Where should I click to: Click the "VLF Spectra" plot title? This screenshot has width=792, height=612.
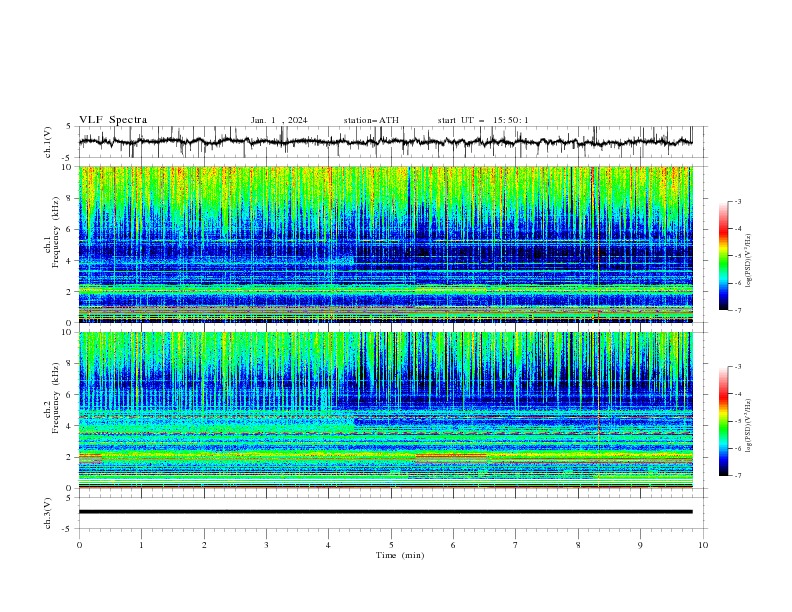tap(113, 120)
